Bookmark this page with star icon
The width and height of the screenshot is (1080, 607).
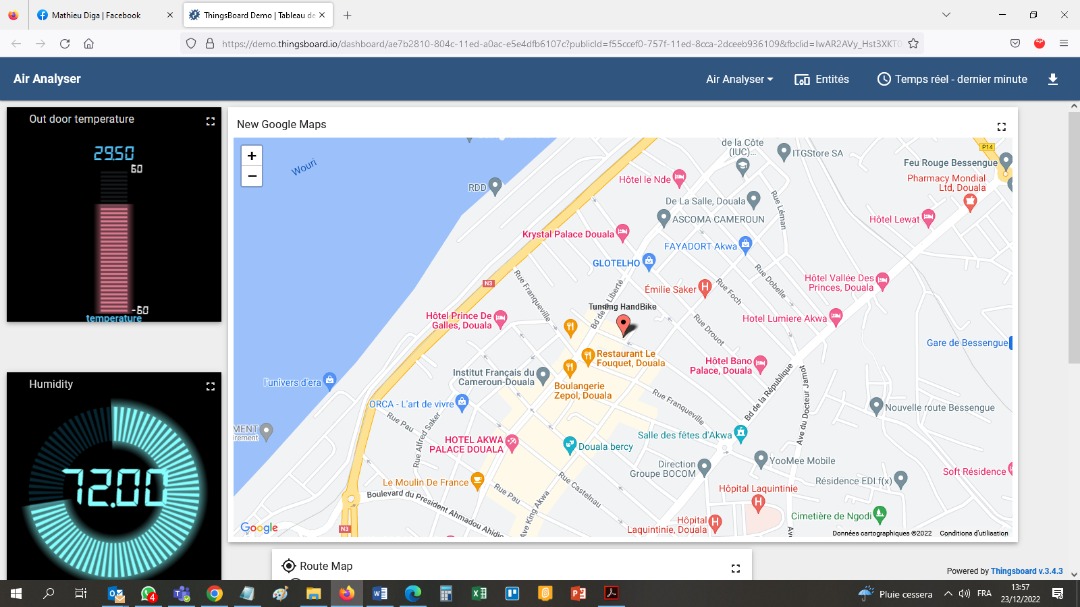click(913, 43)
